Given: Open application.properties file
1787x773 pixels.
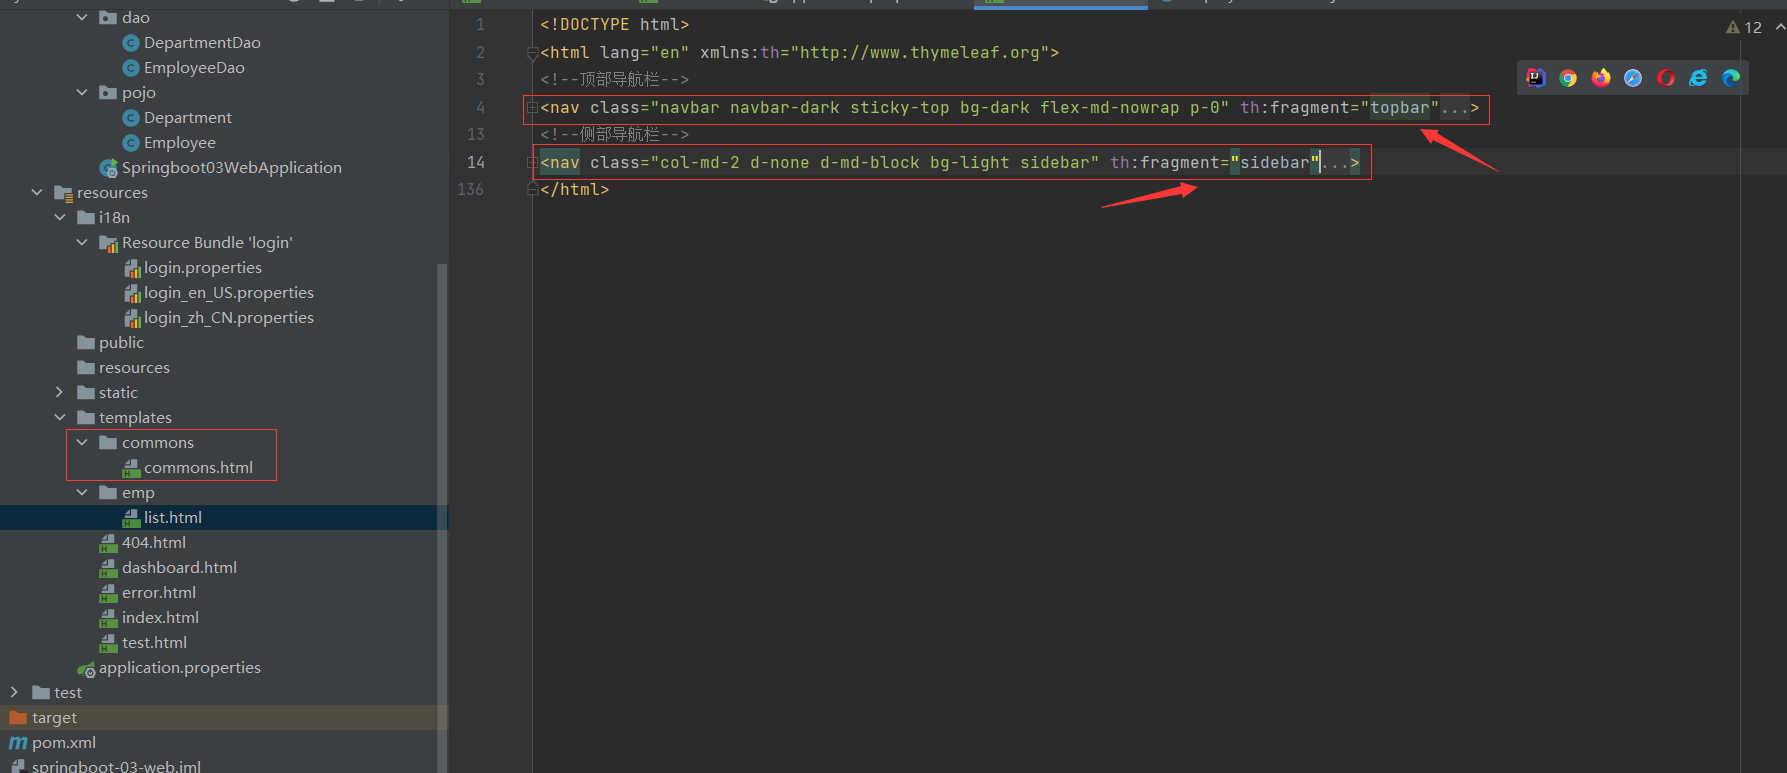Looking at the screenshot, I should click(179, 668).
